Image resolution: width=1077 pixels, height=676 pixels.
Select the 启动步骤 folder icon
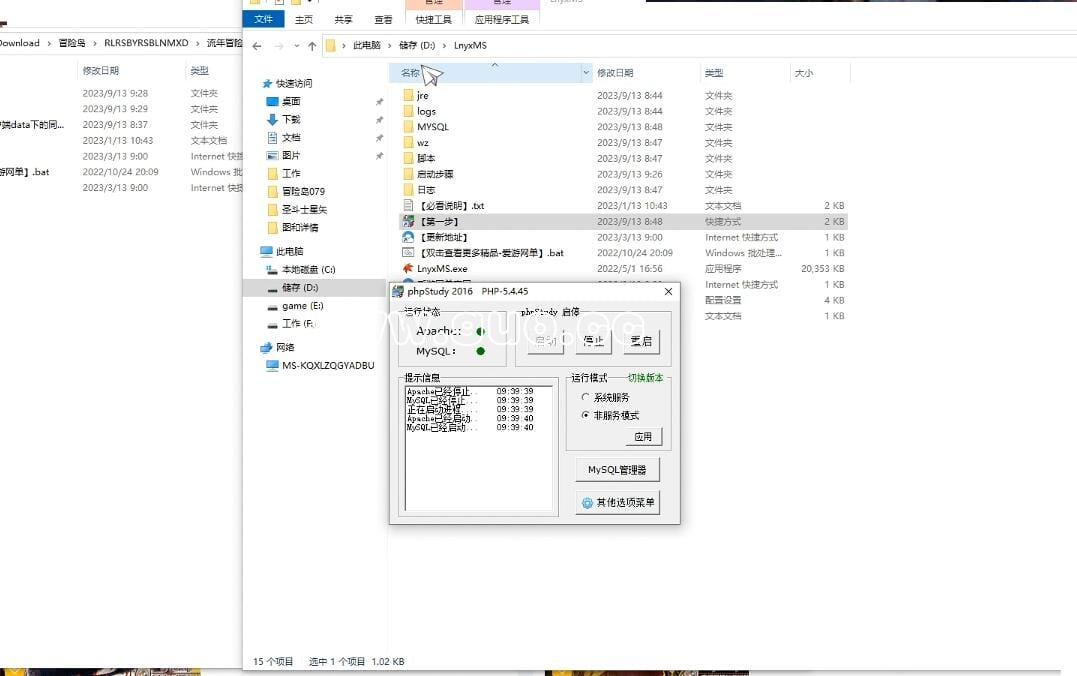pyautogui.click(x=408, y=174)
